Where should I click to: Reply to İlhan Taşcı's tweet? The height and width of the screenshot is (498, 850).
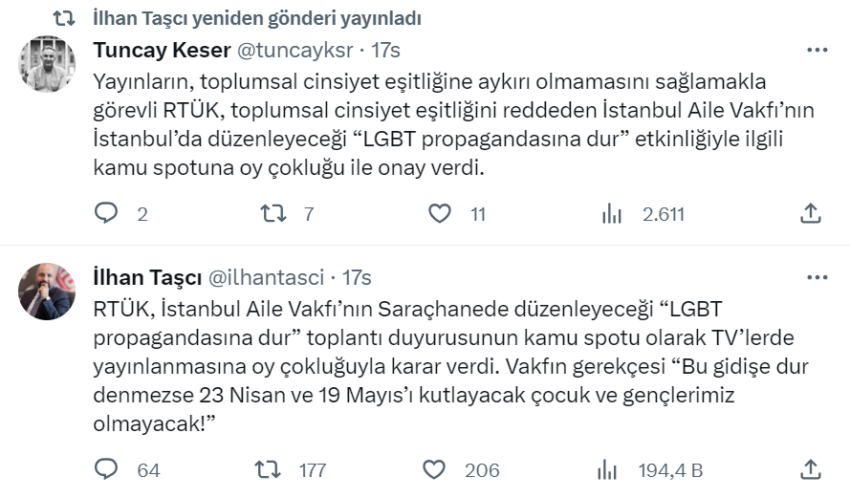click(x=106, y=469)
